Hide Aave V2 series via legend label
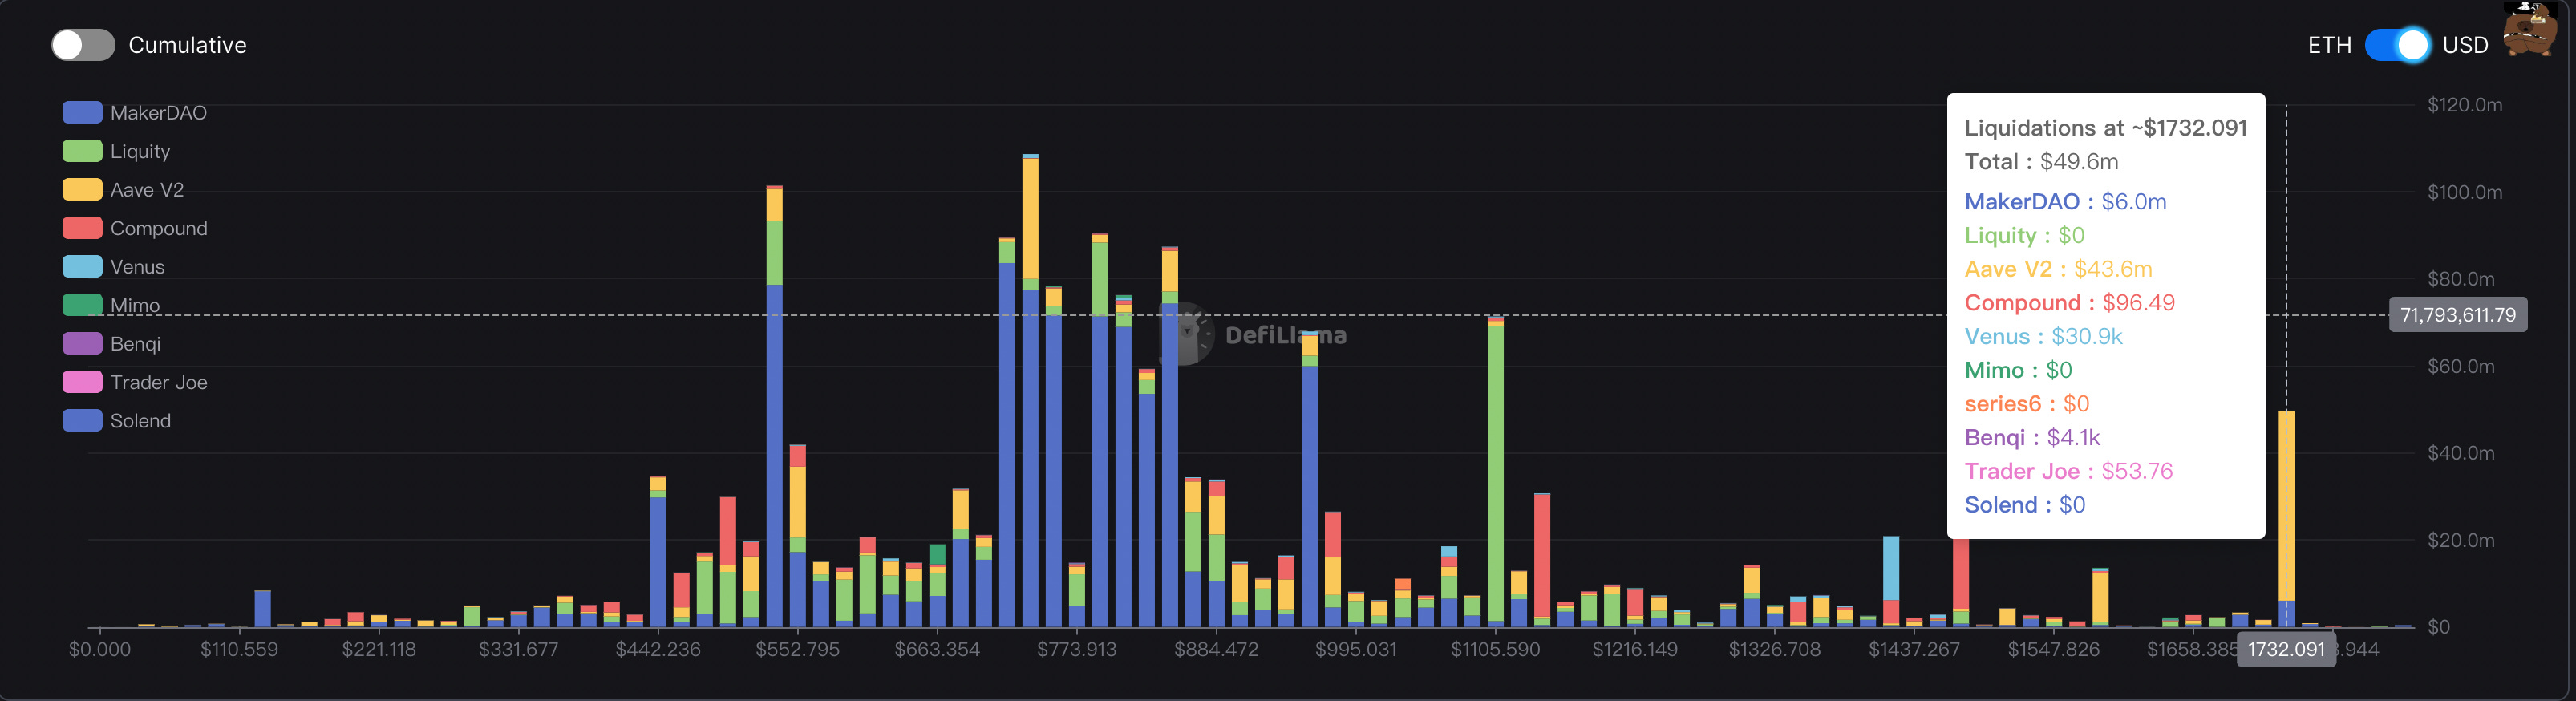This screenshot has width=2576, height=701. tap(147, 190)
